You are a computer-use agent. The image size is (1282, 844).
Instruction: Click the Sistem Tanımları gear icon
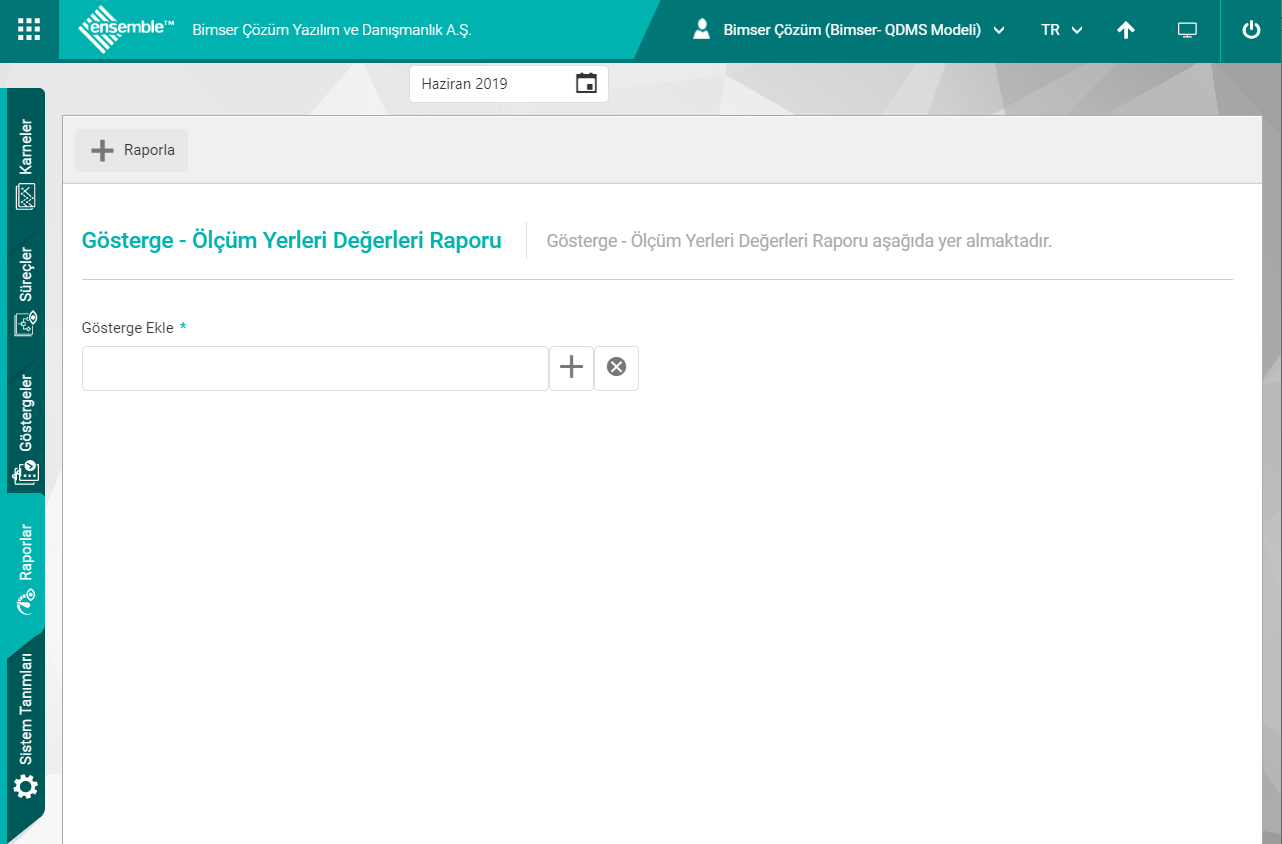pyautogui.click(x=26, y=786)
